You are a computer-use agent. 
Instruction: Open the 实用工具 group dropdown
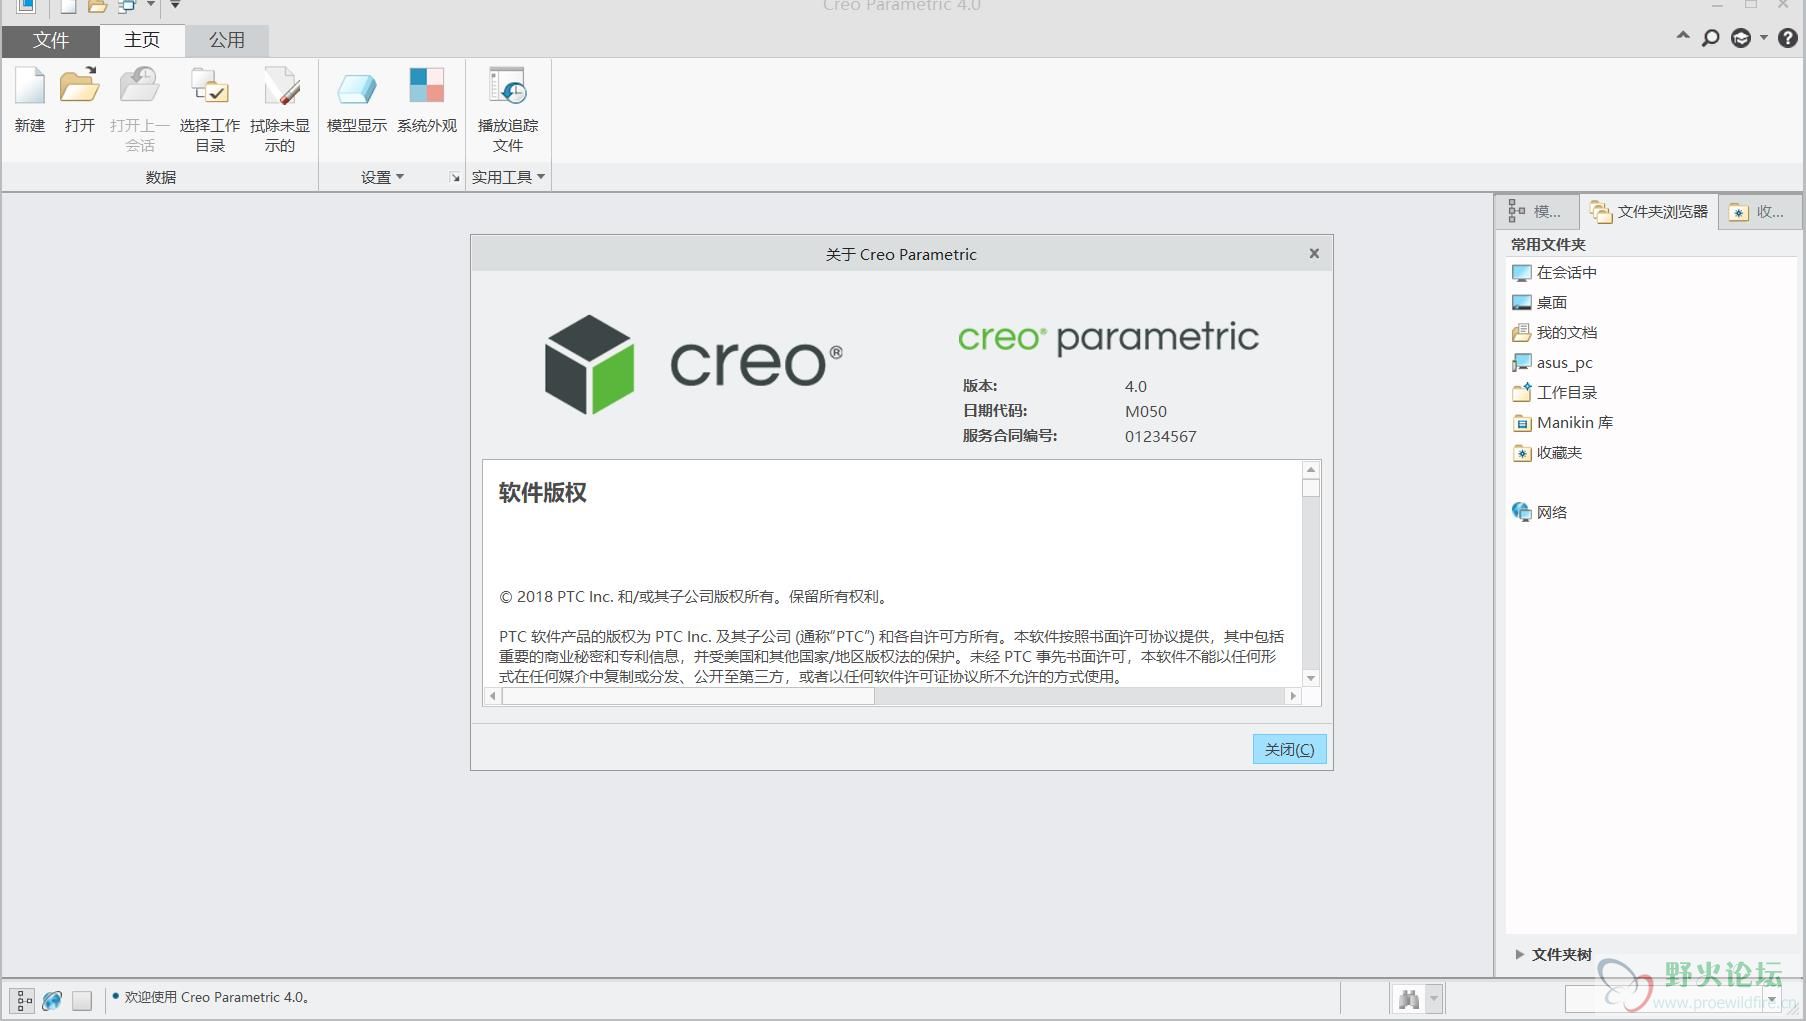(x=508, y=177)
